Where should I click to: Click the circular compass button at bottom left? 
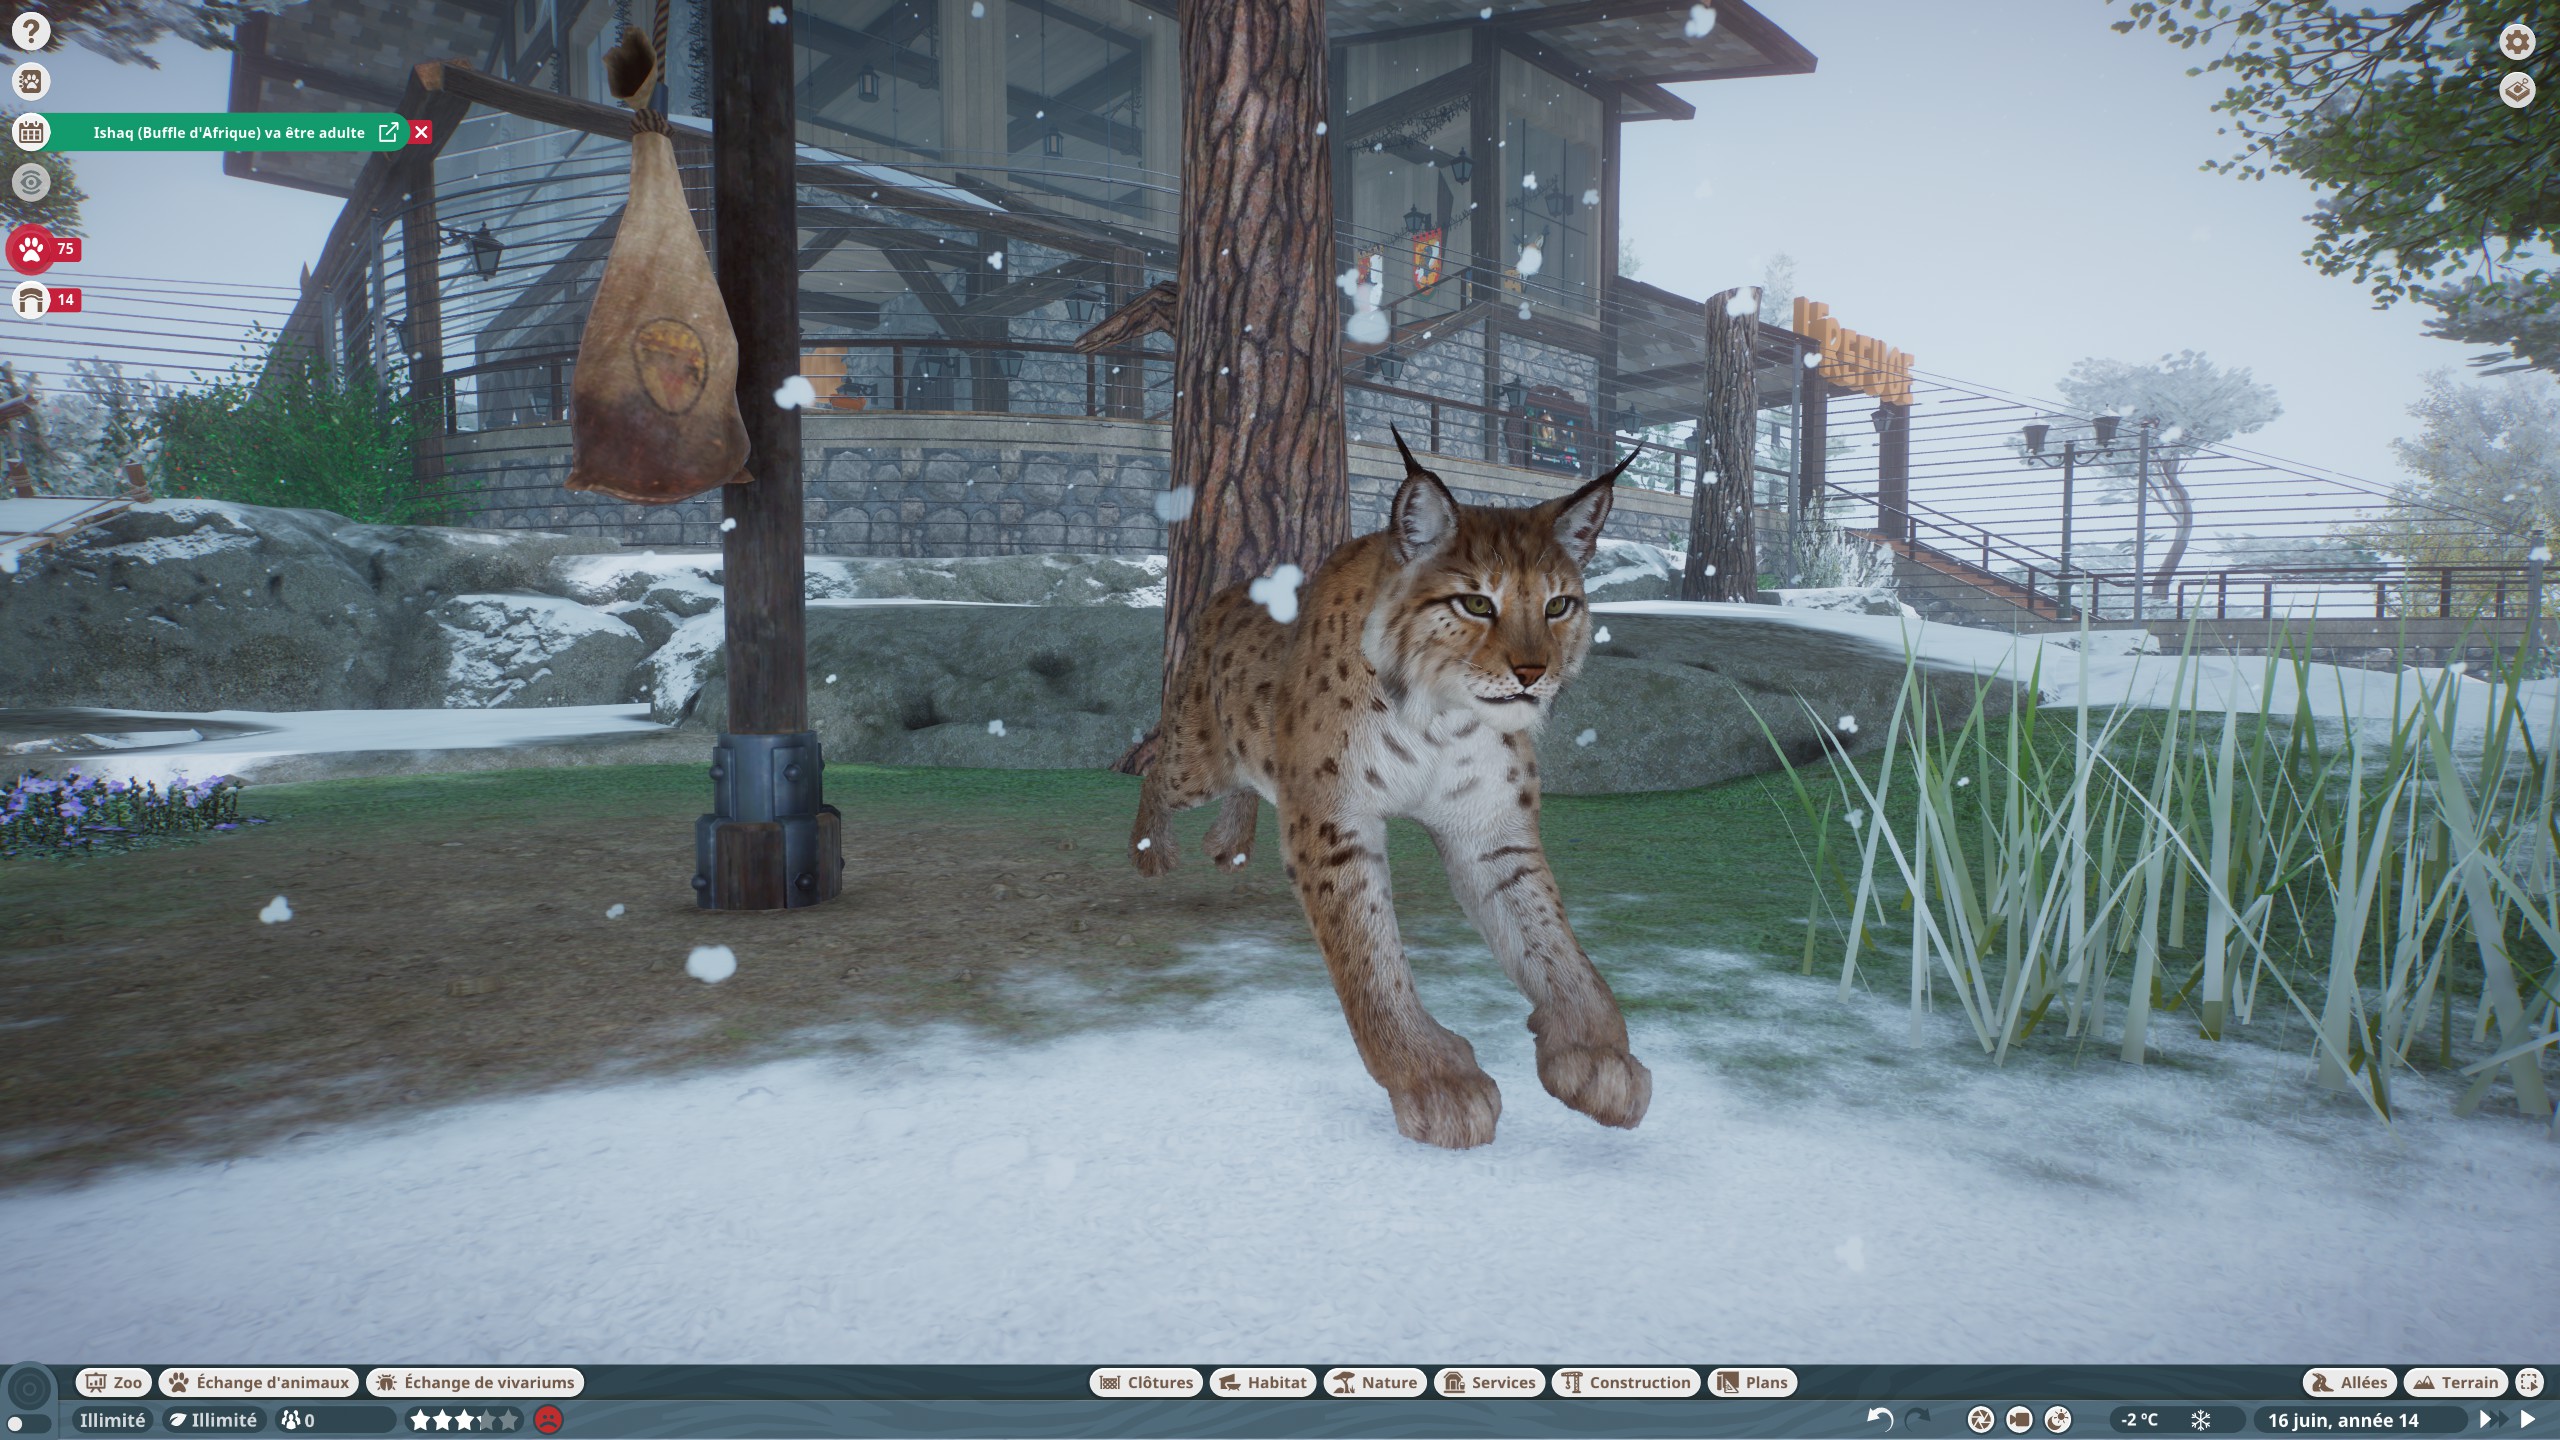coord(30,1388)
